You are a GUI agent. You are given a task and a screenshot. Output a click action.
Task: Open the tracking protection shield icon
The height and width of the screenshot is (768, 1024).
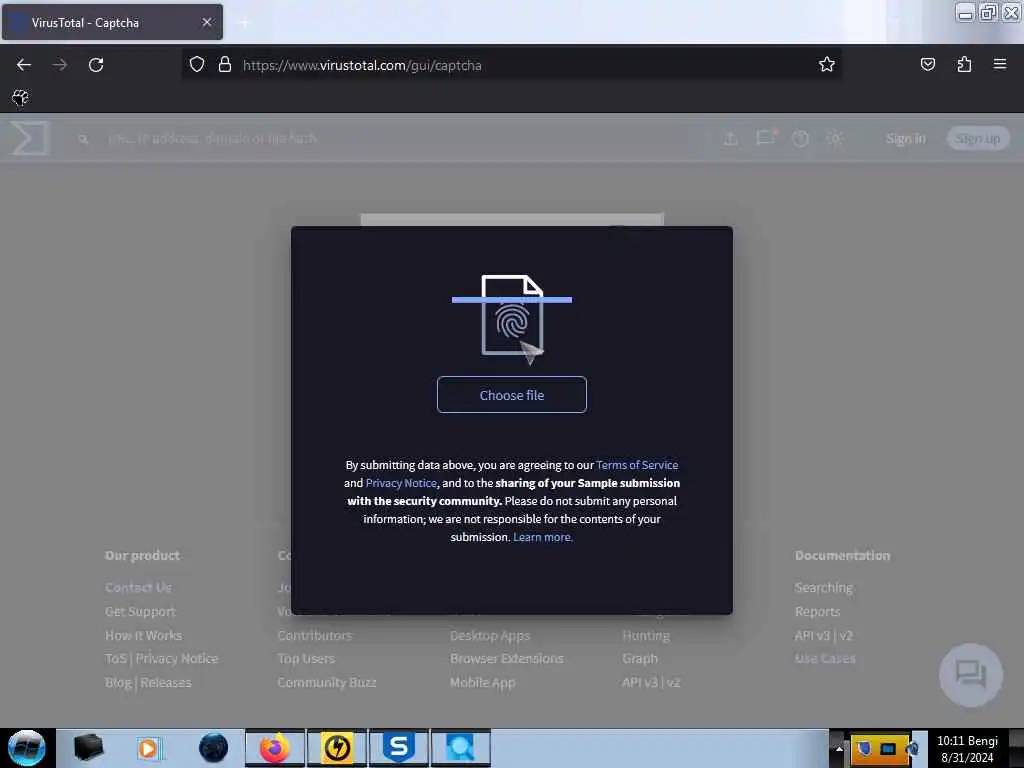tap(197, 65)
